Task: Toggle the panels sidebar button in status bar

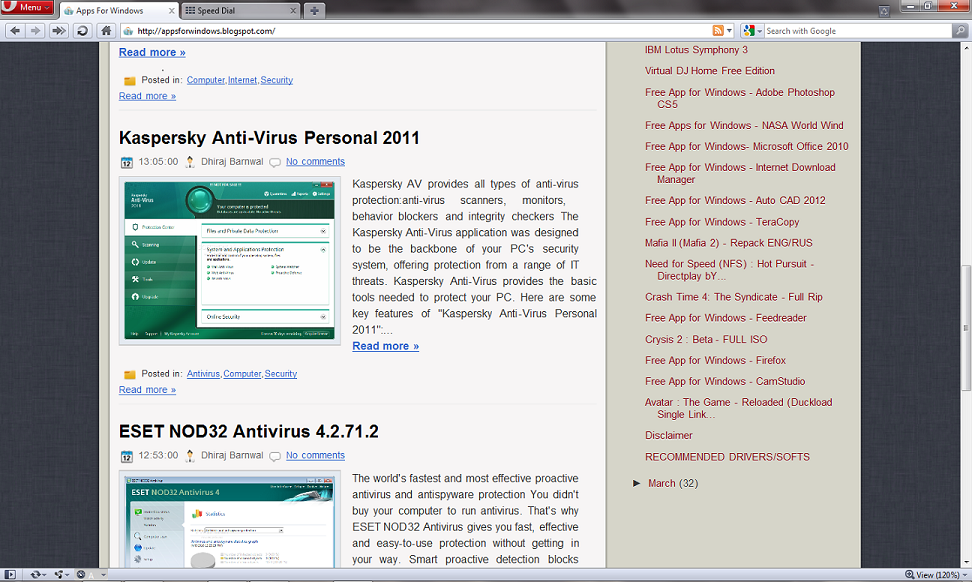Action: pos(10,575)
